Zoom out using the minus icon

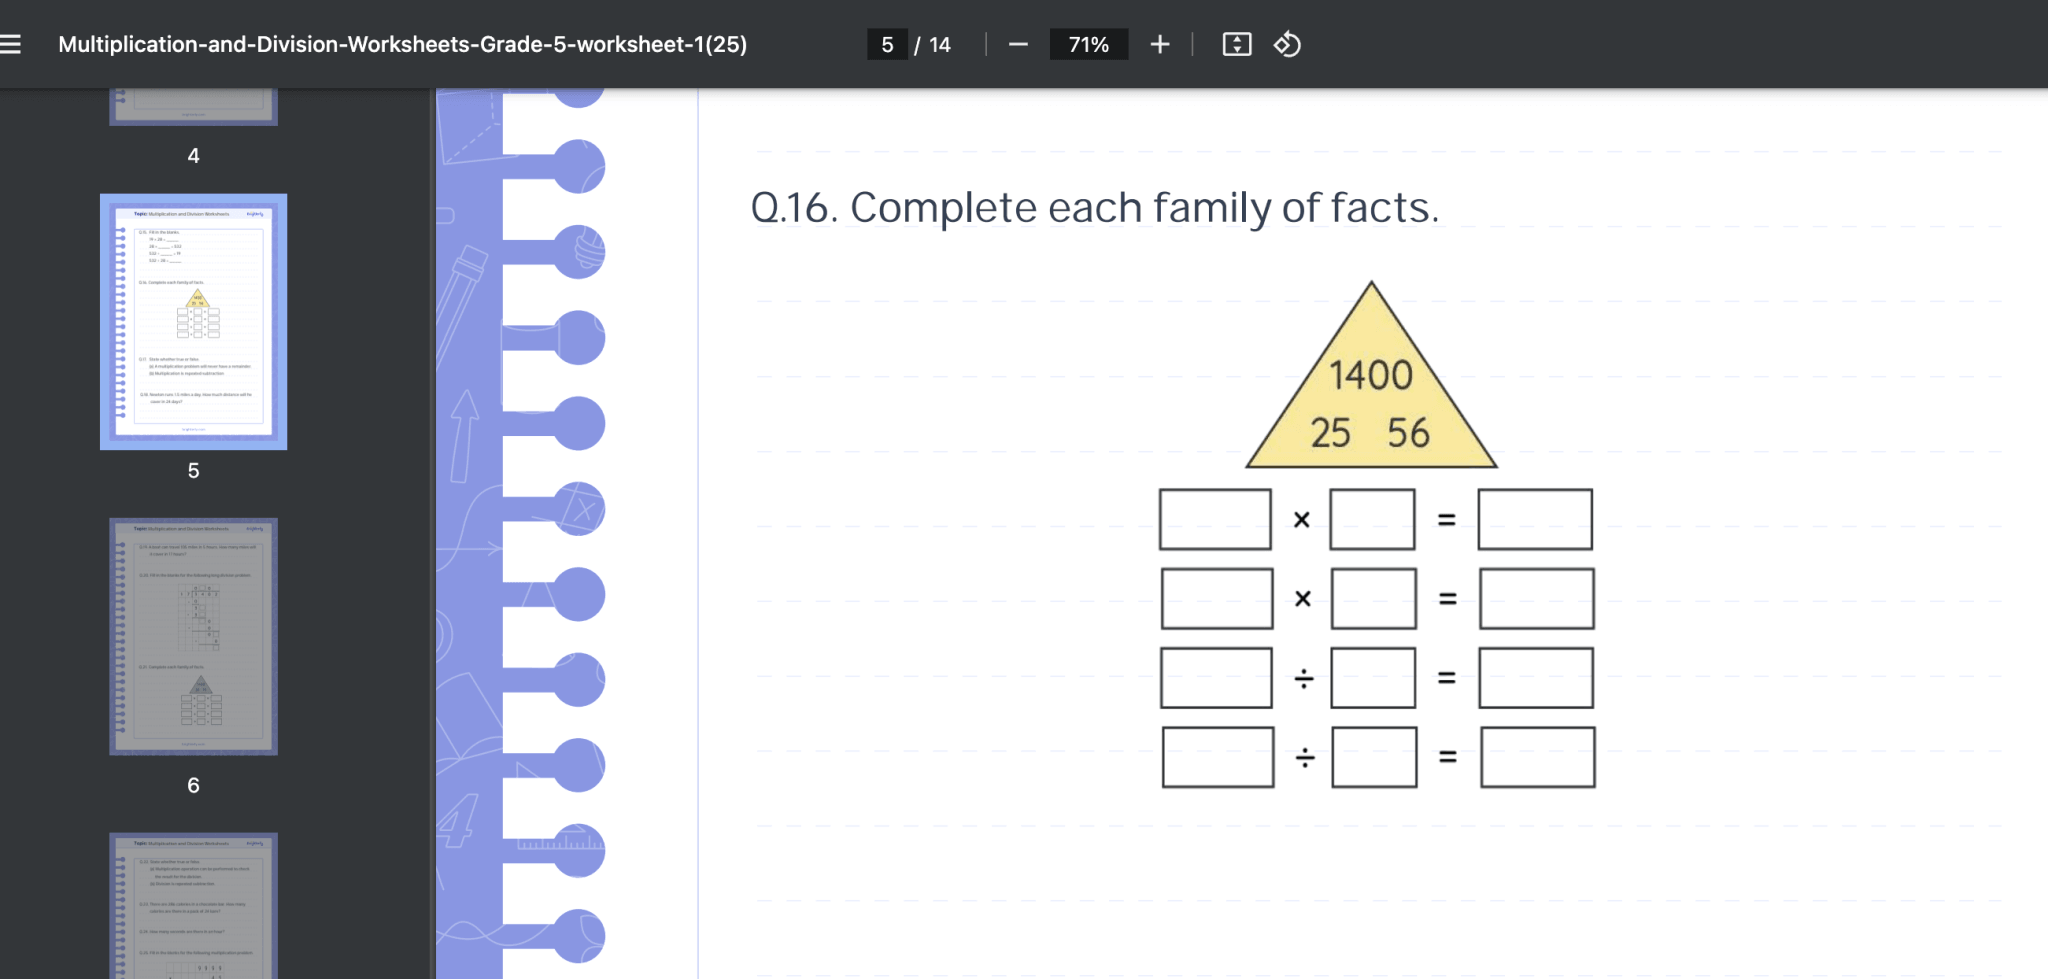tap(1018, 44)
